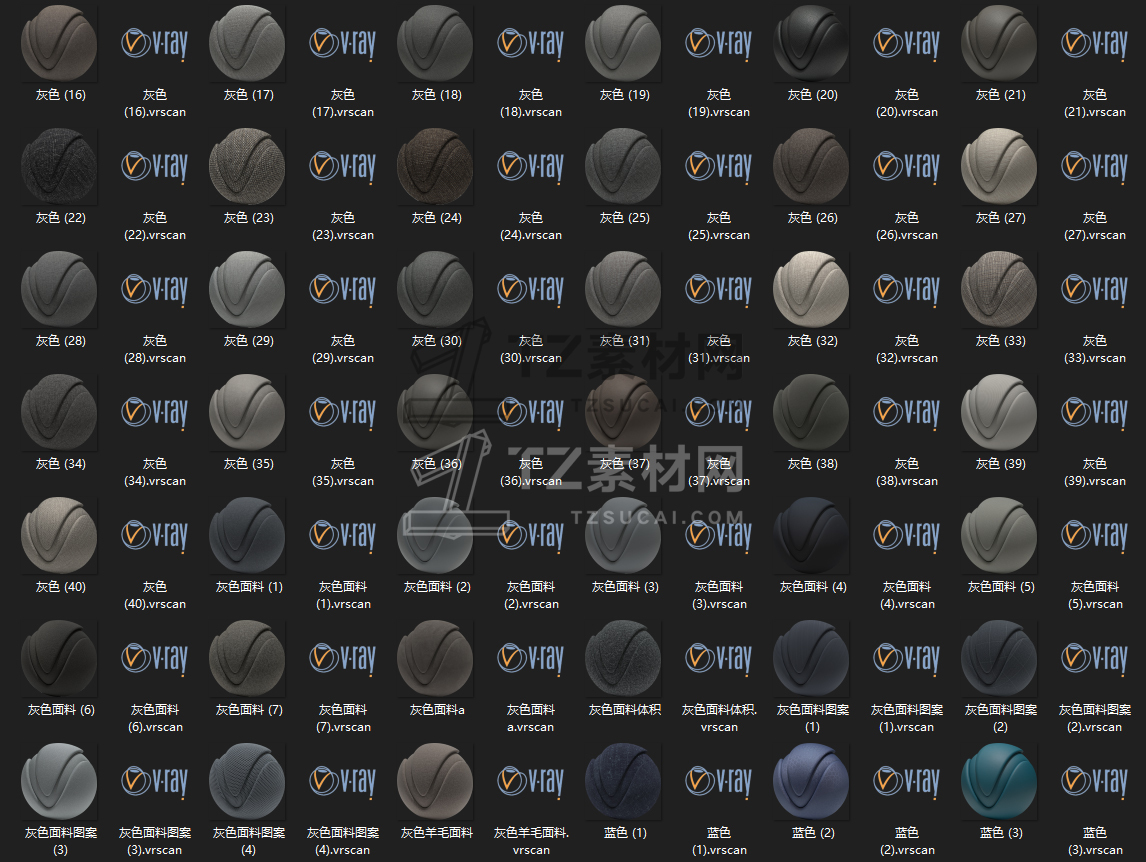
Task: Pick the 灰色面料图案 (3) light sphere thumbnail
Action: click(x=59, y=781)
